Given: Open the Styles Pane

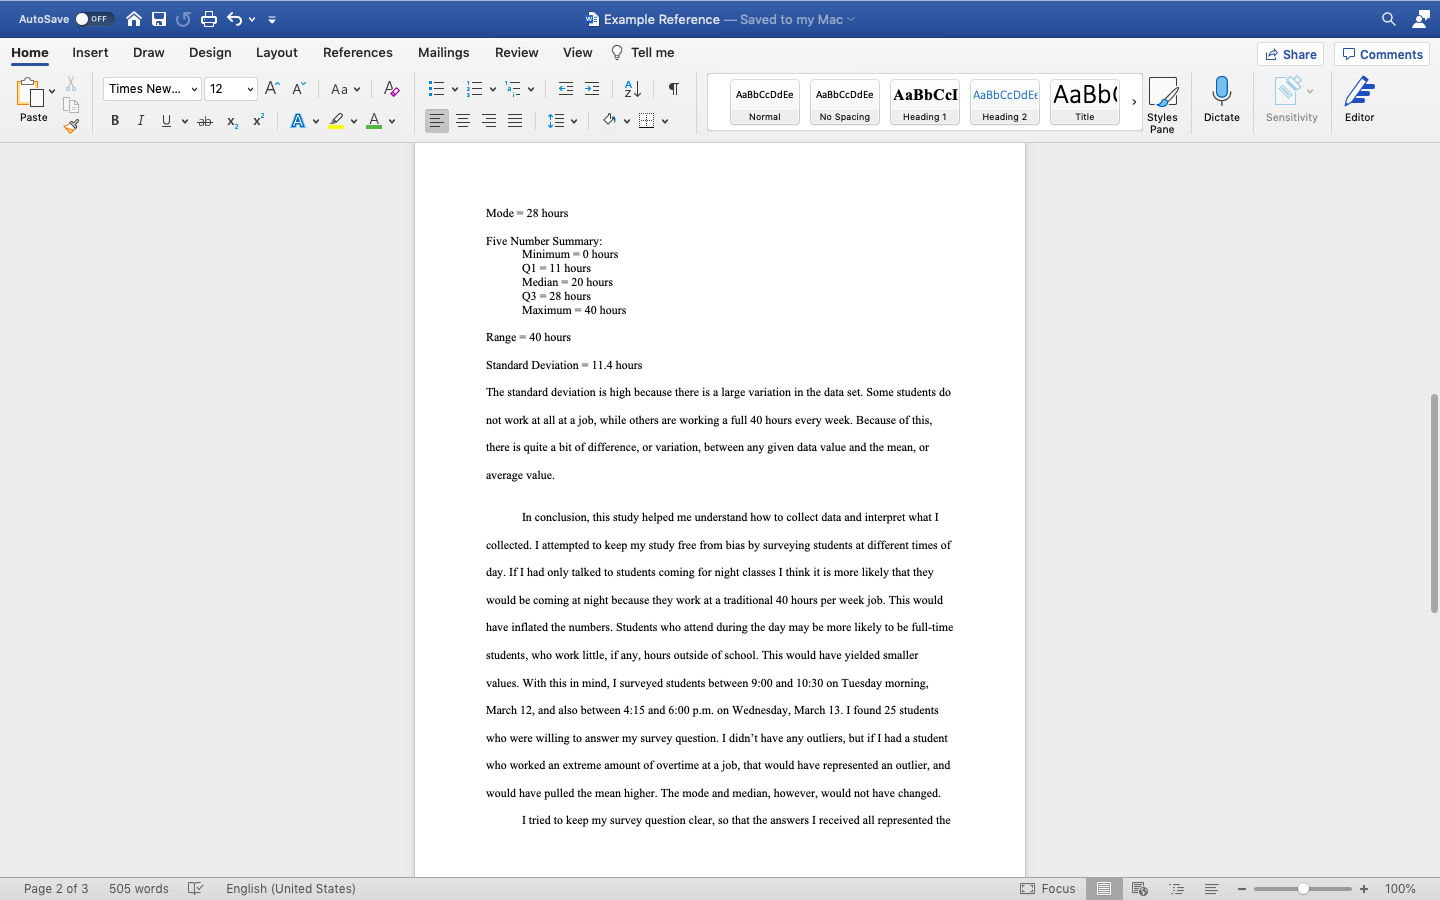Looking at the screenshot, I should 1162,104.
